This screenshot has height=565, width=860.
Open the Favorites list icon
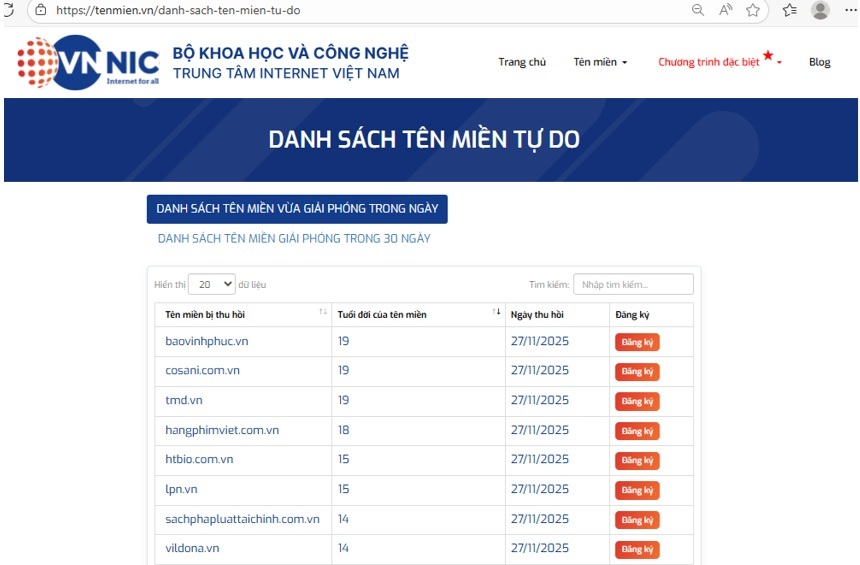[x=789, y=10]
